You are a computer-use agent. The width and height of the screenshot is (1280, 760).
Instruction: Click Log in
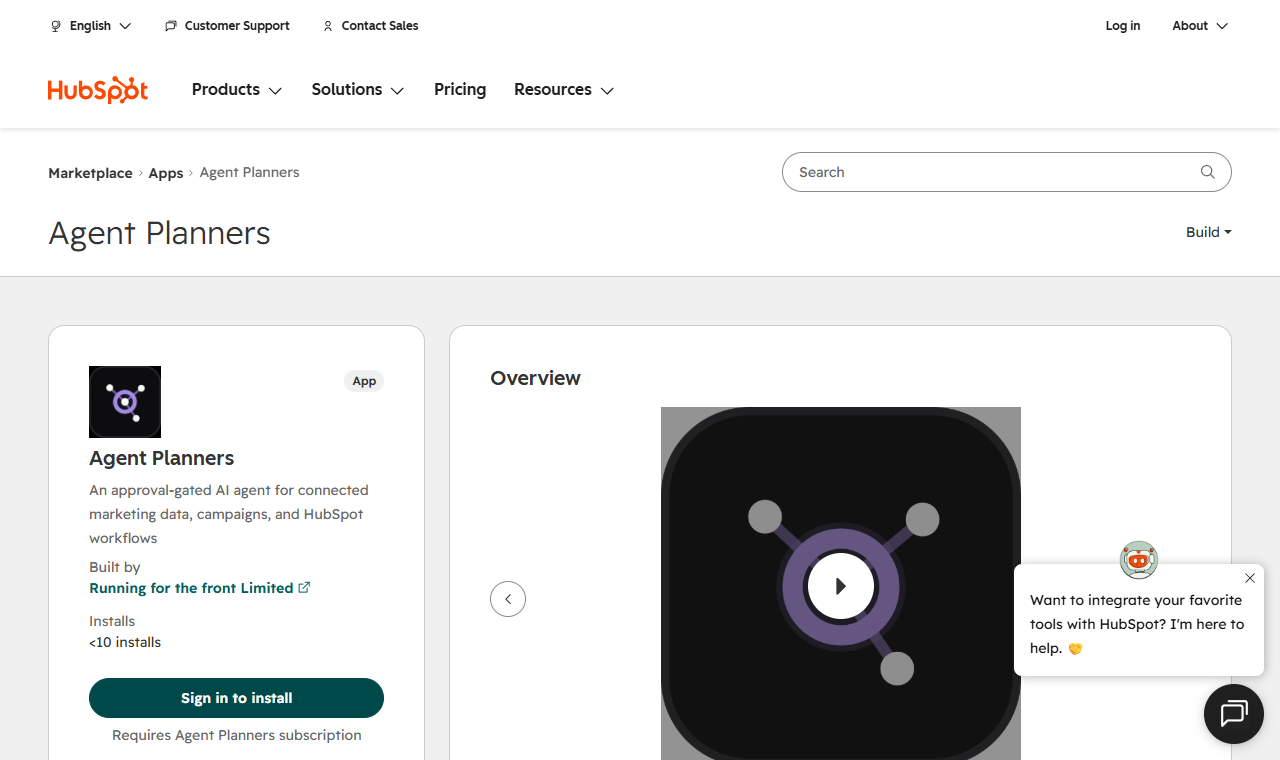coord(1123,26)
